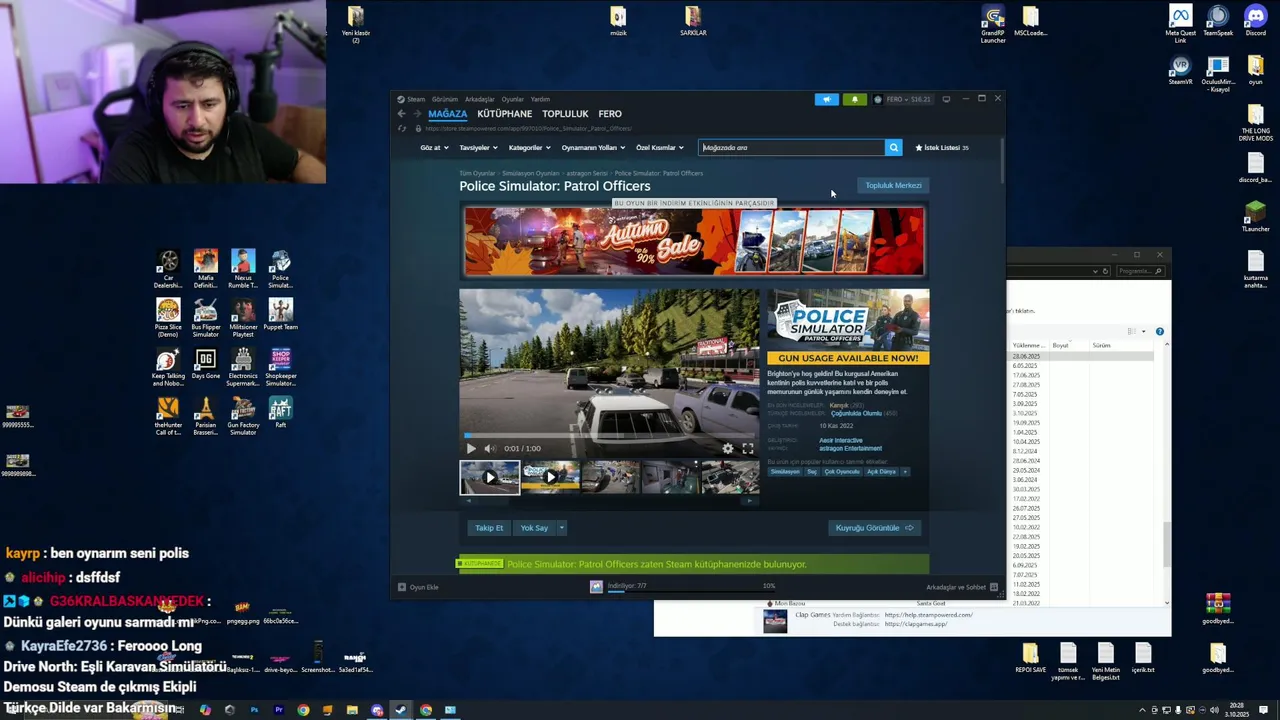This screenshot has width=1280, height=720.
Task: Expand the Oynamanın Yolları dropdown
Action: (592, 147)
